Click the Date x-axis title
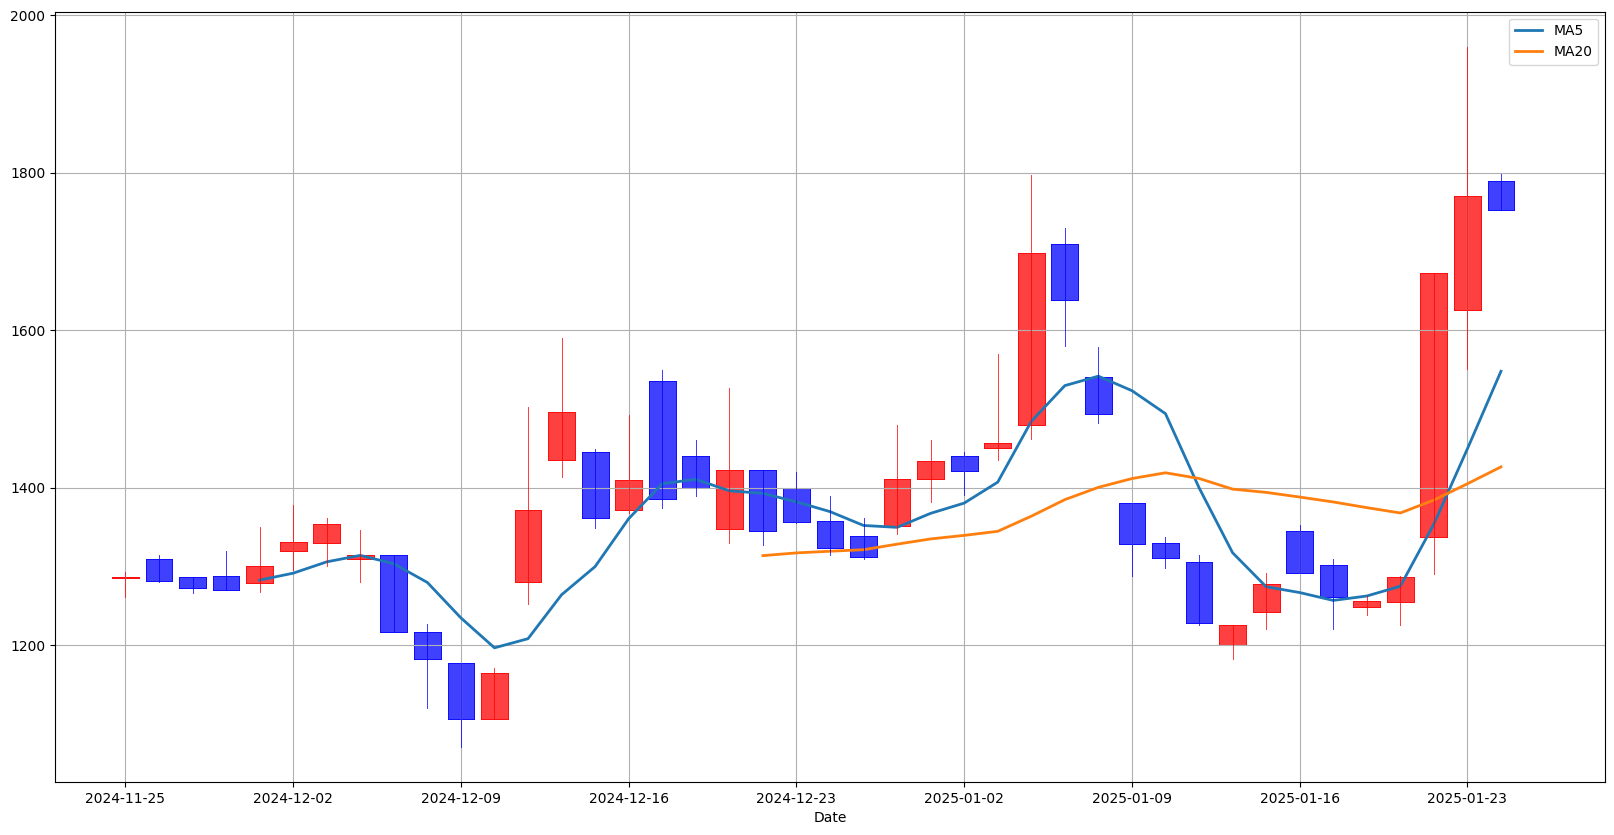1614x835 pixels. coord(829,817)
